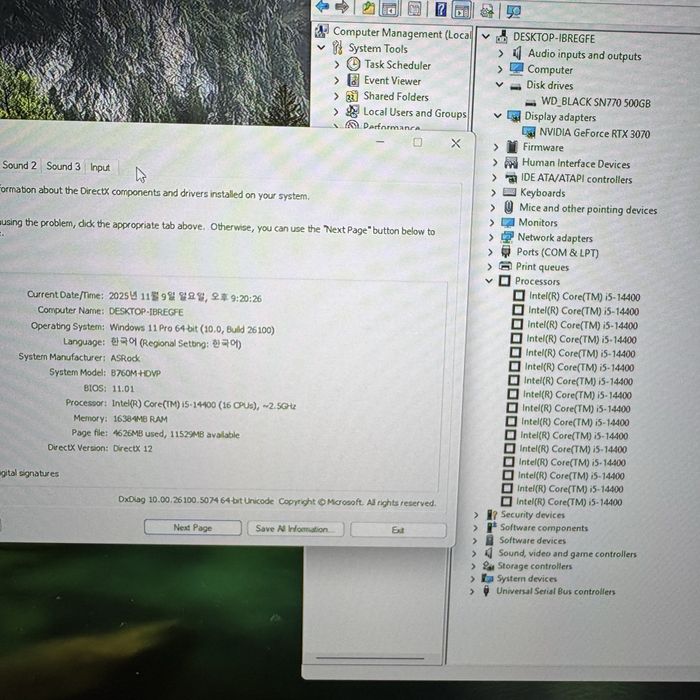Image resolution: width=700 pixels, height=700 pixels.
Task: Select the Human Interface Devices icon
Action: [511, 162]
